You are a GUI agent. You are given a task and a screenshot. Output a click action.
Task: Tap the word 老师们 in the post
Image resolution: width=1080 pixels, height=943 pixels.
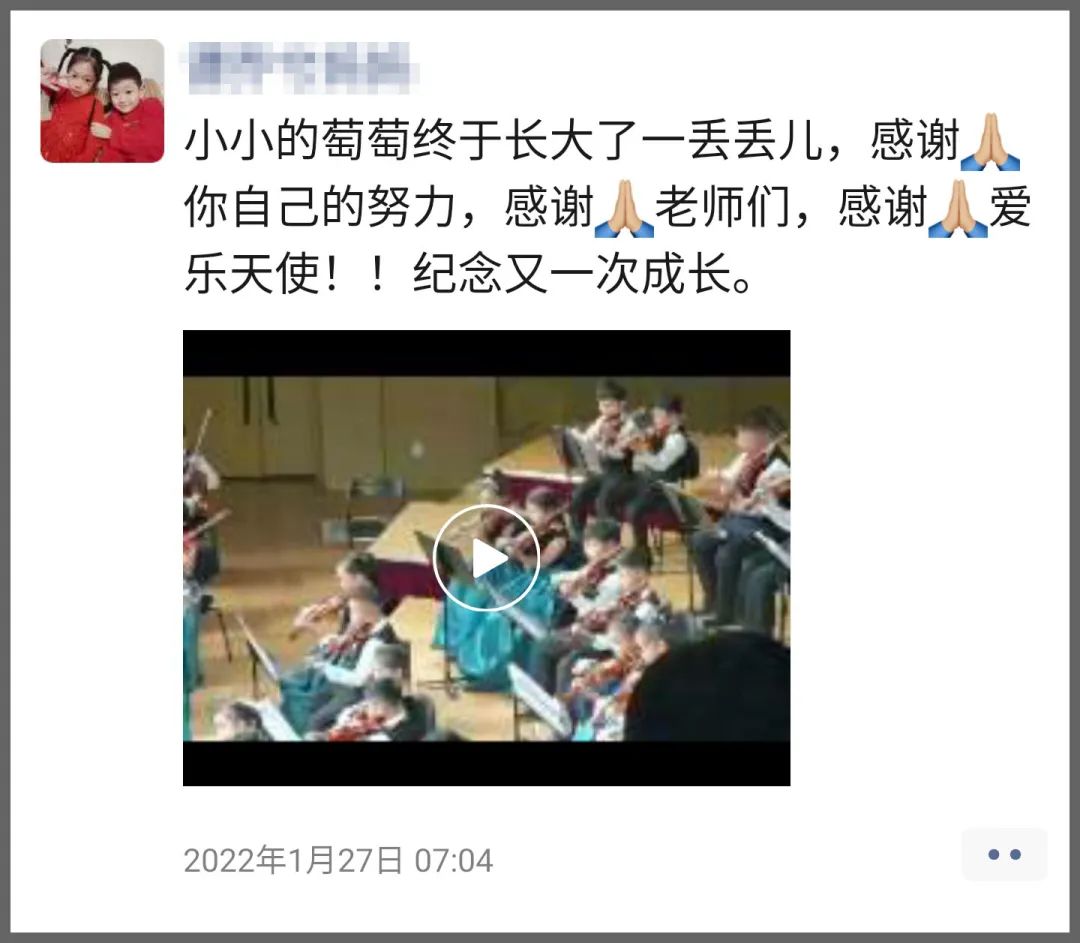click(722, 207)
